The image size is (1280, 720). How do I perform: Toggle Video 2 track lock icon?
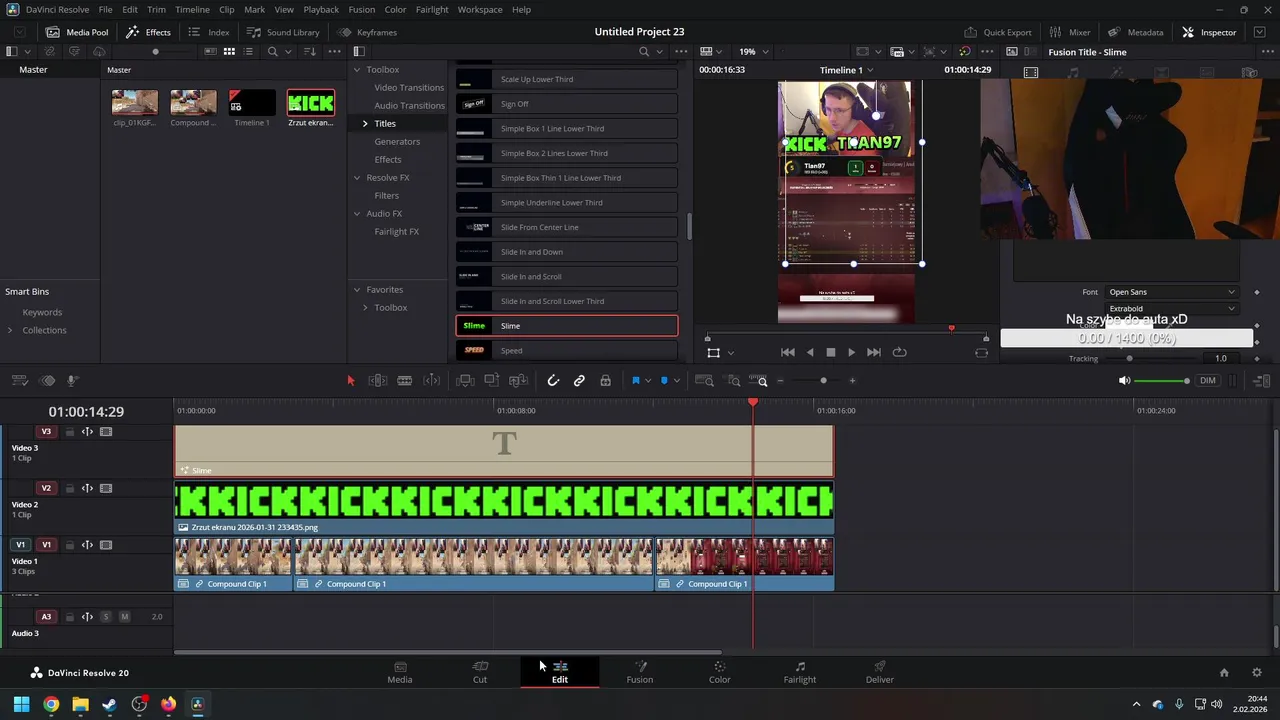coord(69,489)
